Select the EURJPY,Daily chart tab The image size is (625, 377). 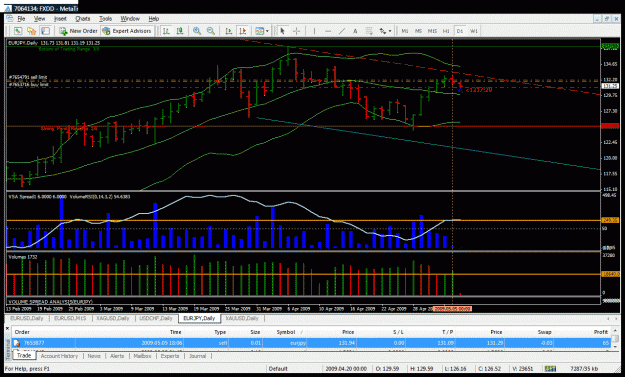[x=199, y=318]
